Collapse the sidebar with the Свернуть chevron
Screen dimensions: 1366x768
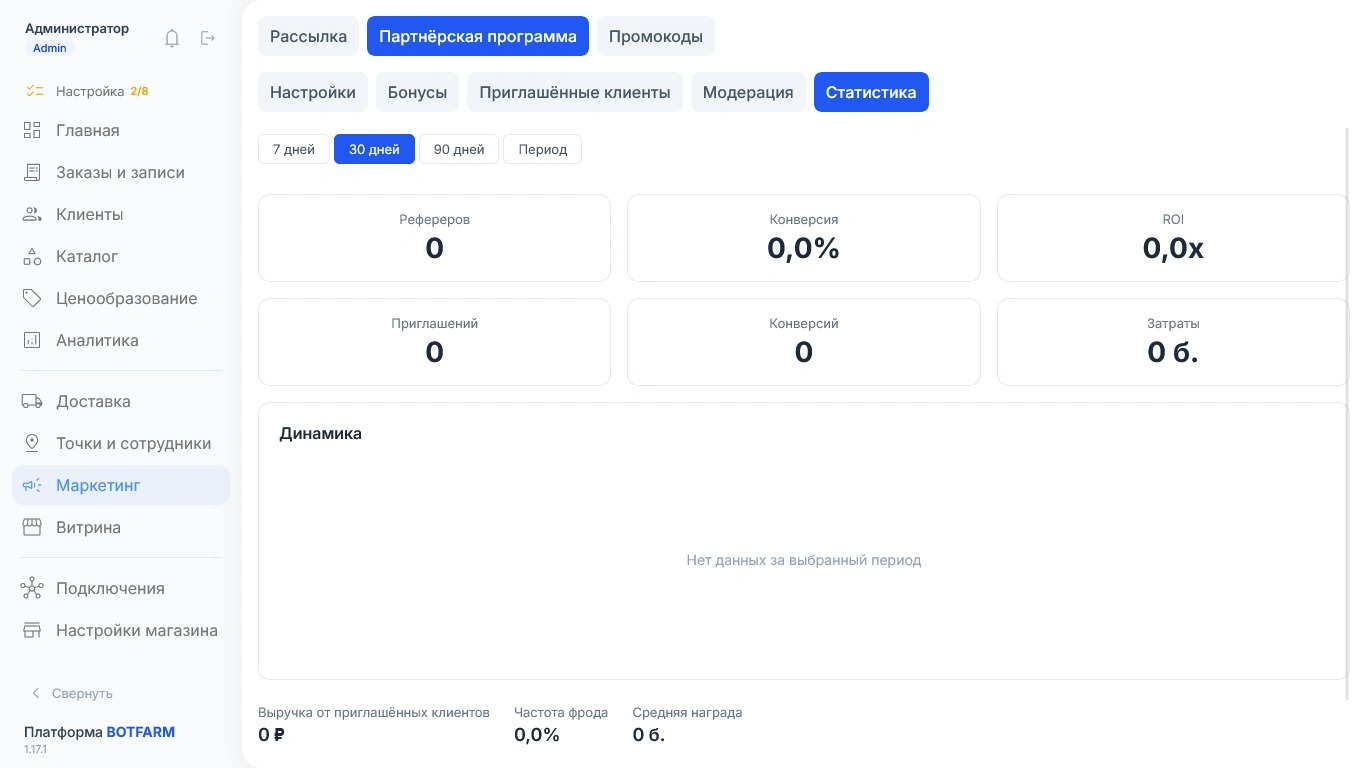pos(36,693)
